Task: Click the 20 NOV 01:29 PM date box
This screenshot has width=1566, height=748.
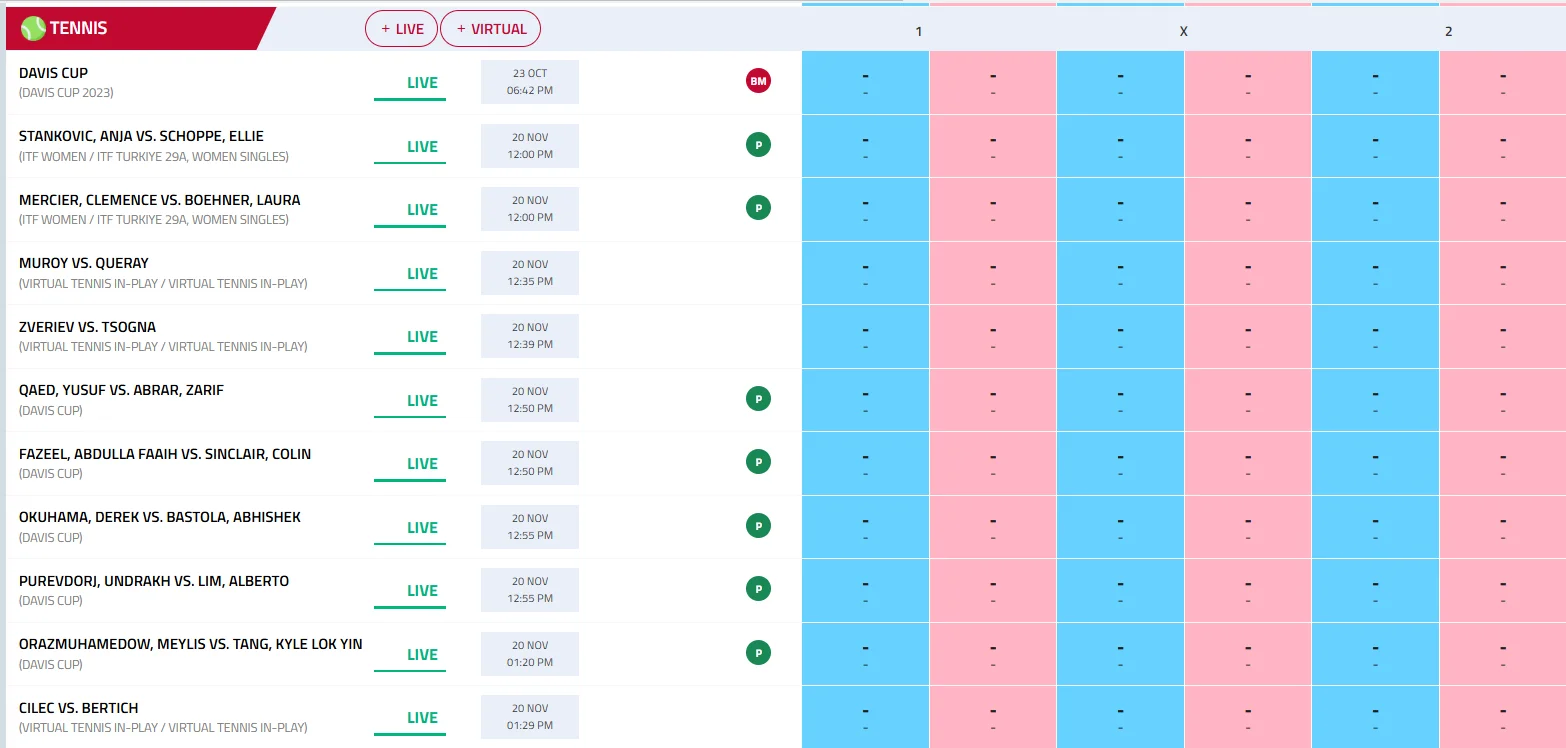Action: click(530, 717)
